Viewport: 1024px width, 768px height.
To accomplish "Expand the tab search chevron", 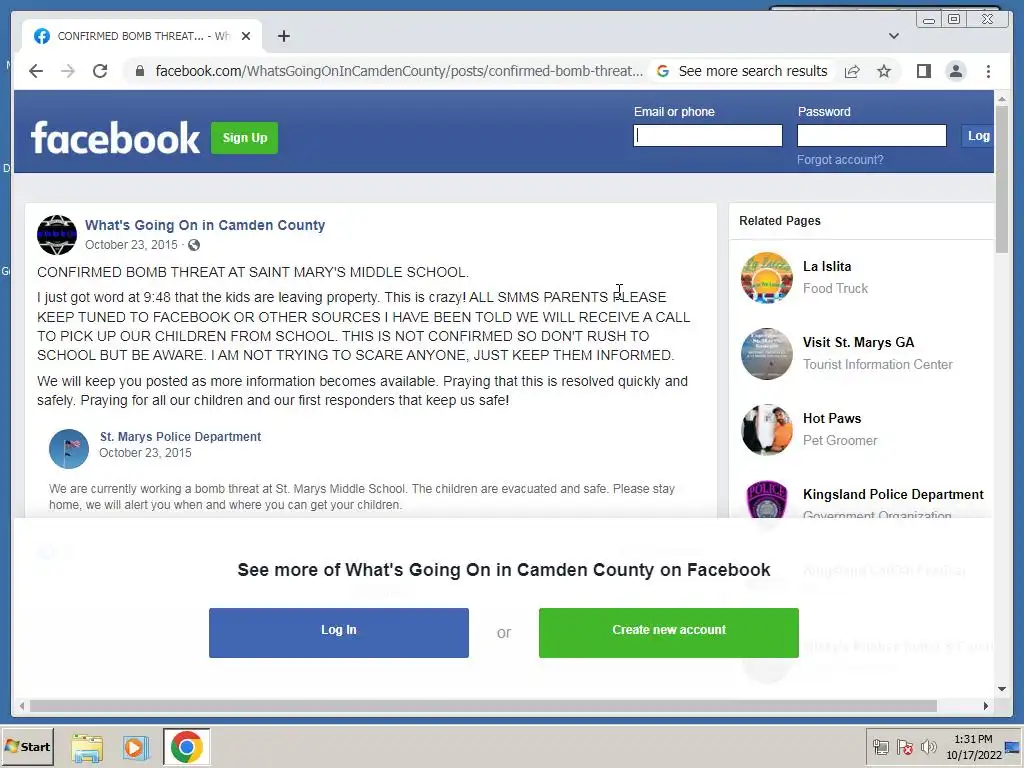I will 894,36.
